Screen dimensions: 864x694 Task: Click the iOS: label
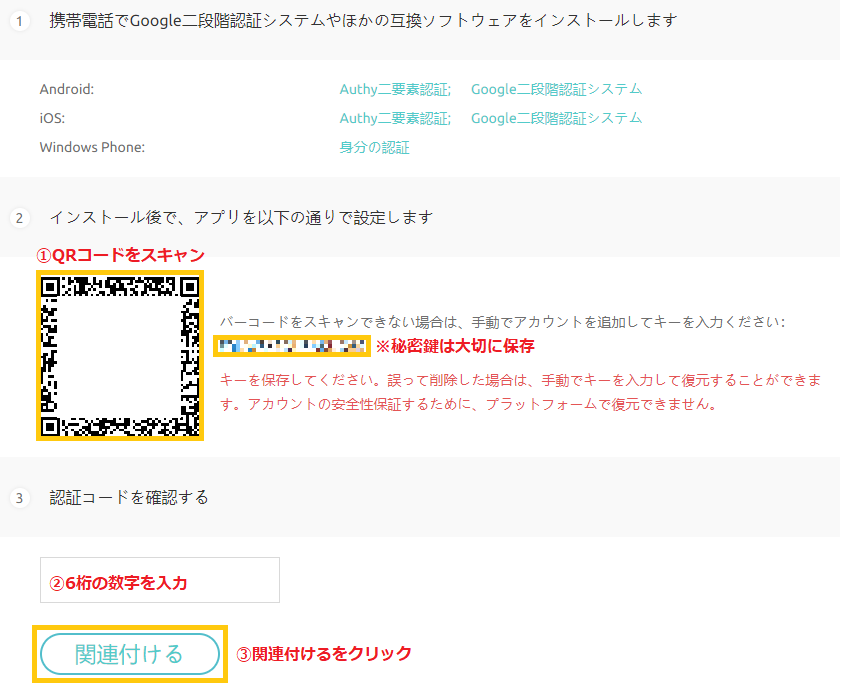52,119
